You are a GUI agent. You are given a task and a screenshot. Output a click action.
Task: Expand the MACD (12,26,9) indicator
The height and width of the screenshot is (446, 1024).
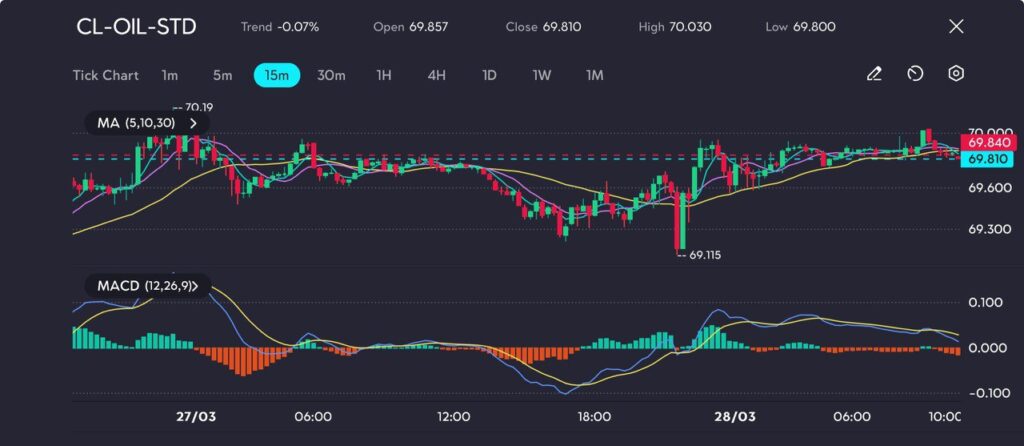tap(147, 287)
